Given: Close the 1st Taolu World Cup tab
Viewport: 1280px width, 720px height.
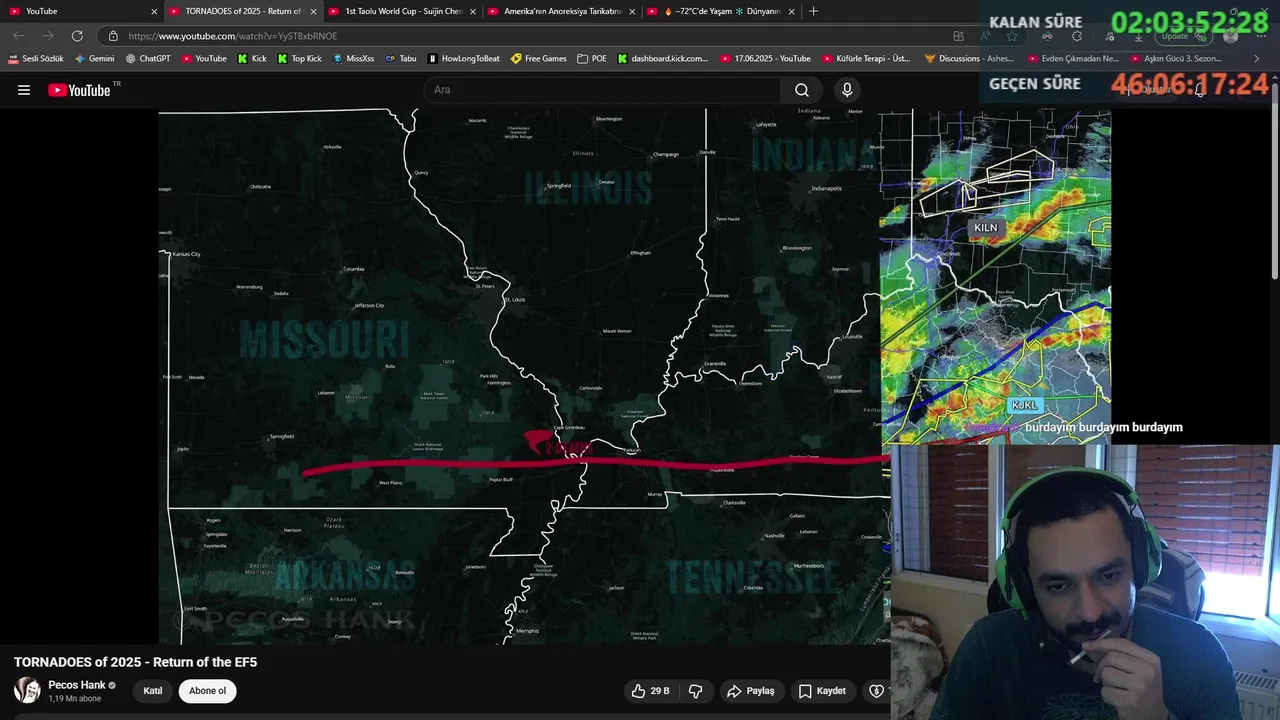Looking at the screenshot, I should 473,12.
